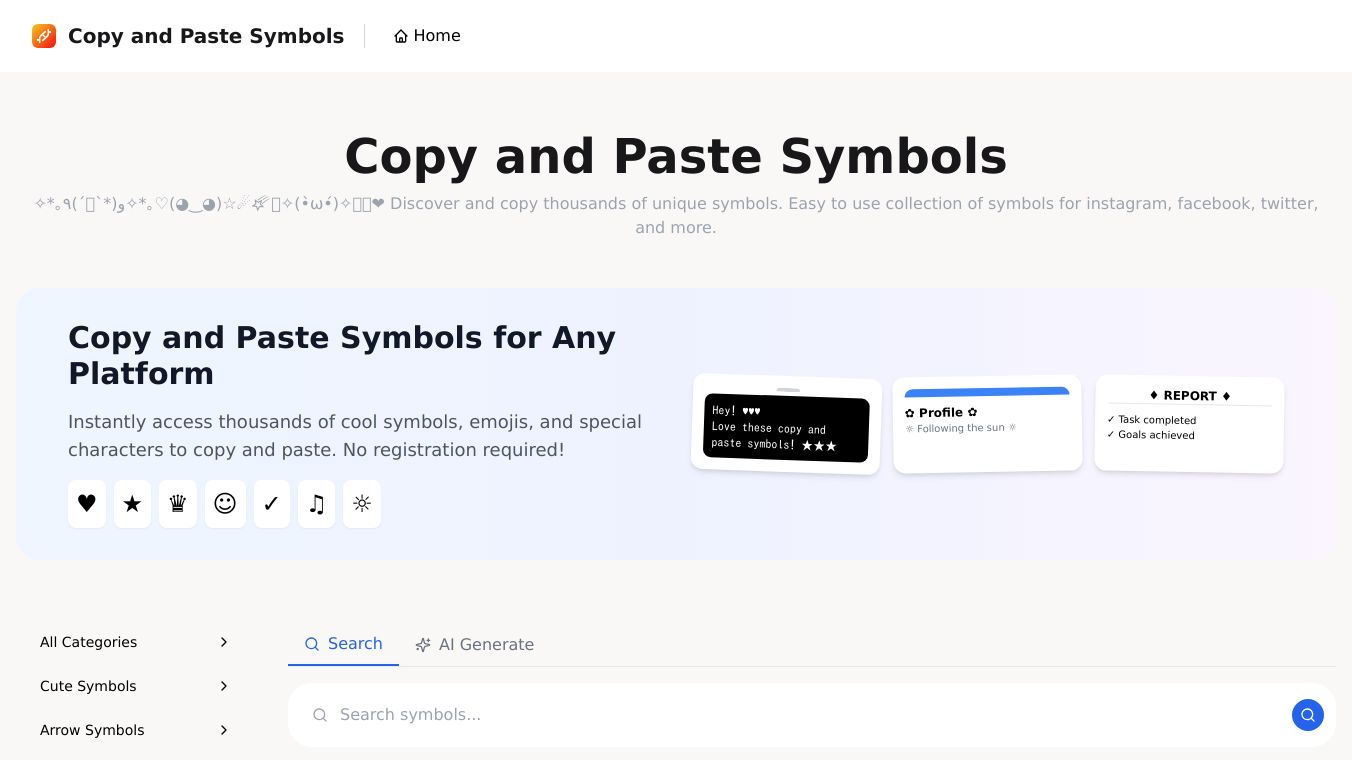The image size is (1352, 760).
Task: Copy the smiley face symbol
Action: pyautogui.click(x=225, y=504)
